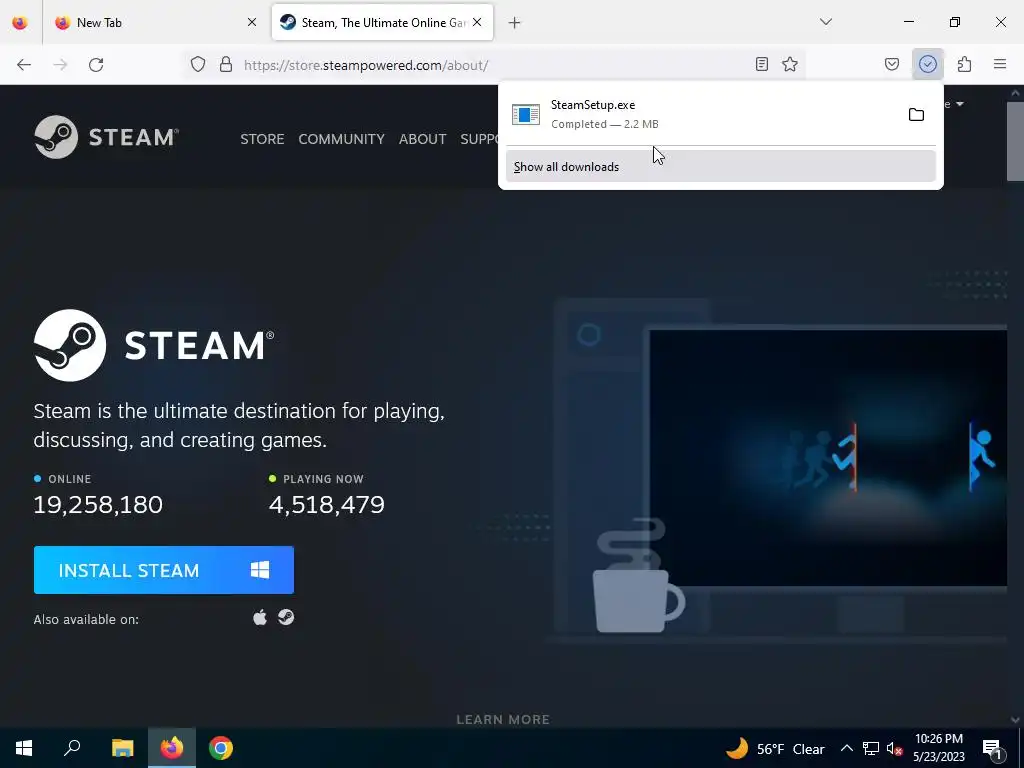The height and width of the screenshot is (768, 1024).
Task: Click the INSTALL STEAM button
Action: tap(164, 570)
